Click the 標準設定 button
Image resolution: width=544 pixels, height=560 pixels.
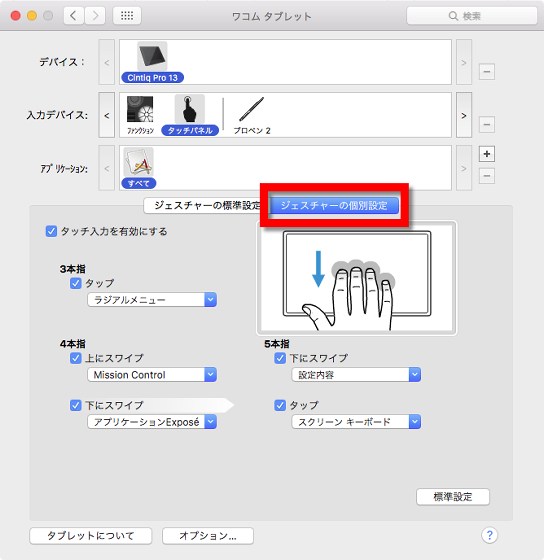453,496
